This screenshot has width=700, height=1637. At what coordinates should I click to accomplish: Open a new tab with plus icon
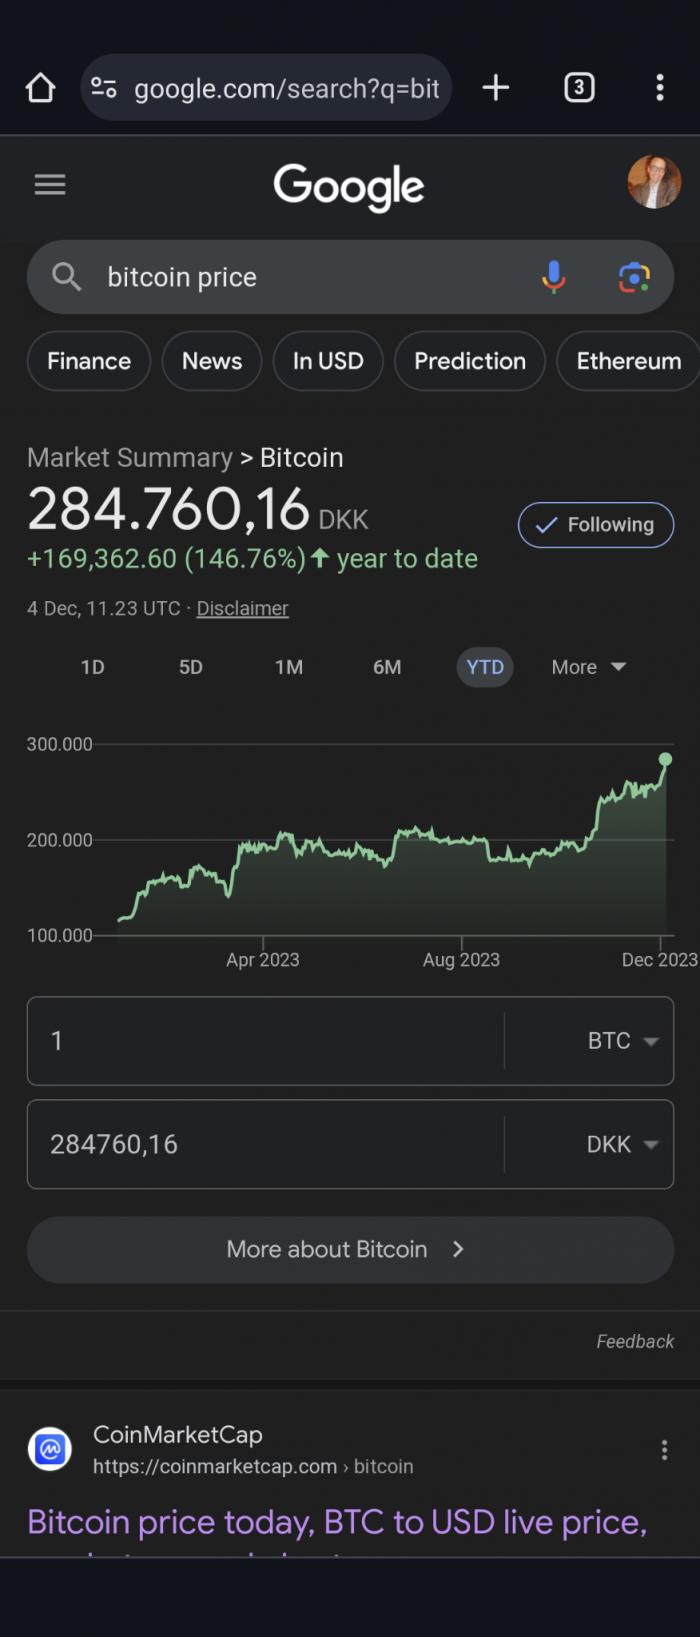pyautogui.click(x=496, y=88)
